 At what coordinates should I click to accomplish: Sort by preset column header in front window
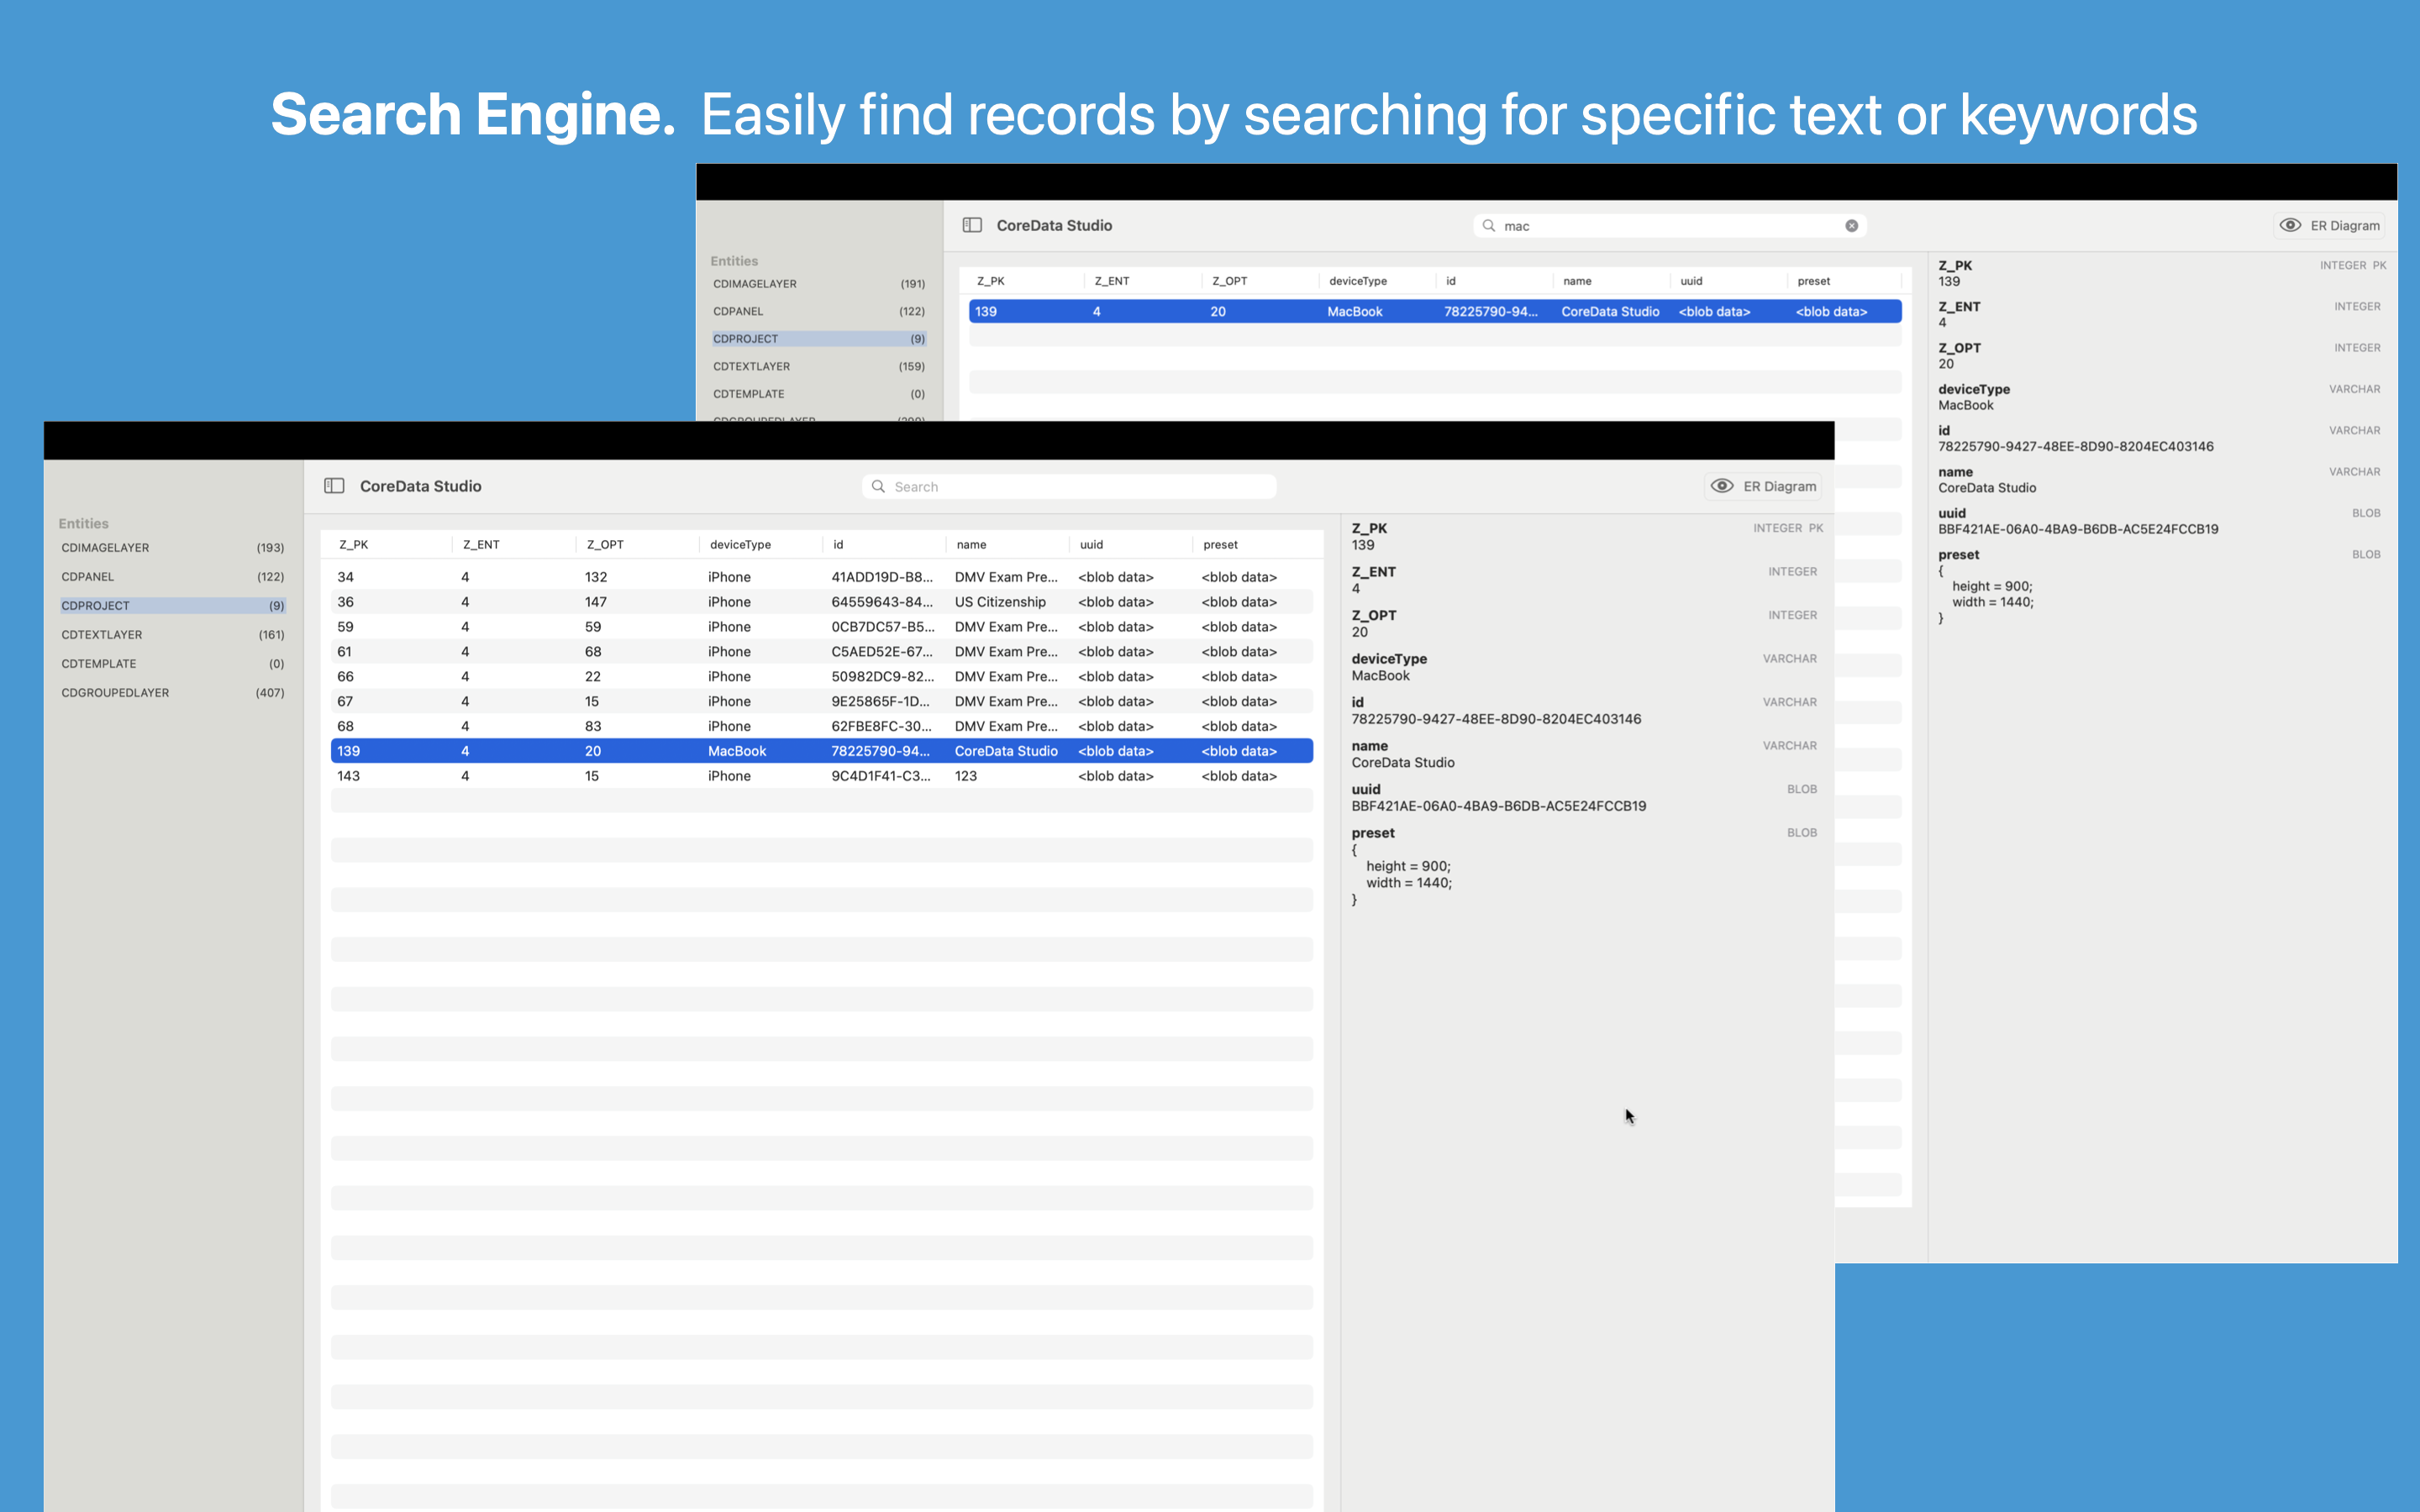(1253, 545)
